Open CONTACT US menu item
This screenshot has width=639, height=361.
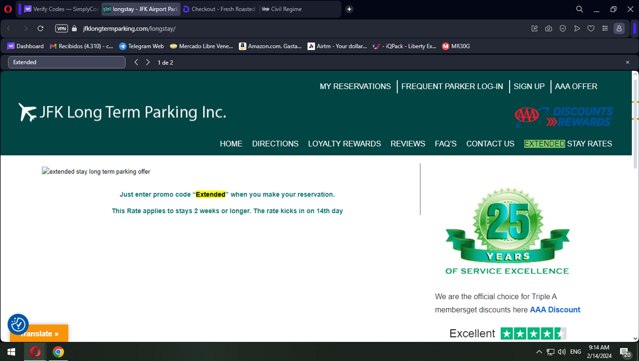(x=490, y=144)
